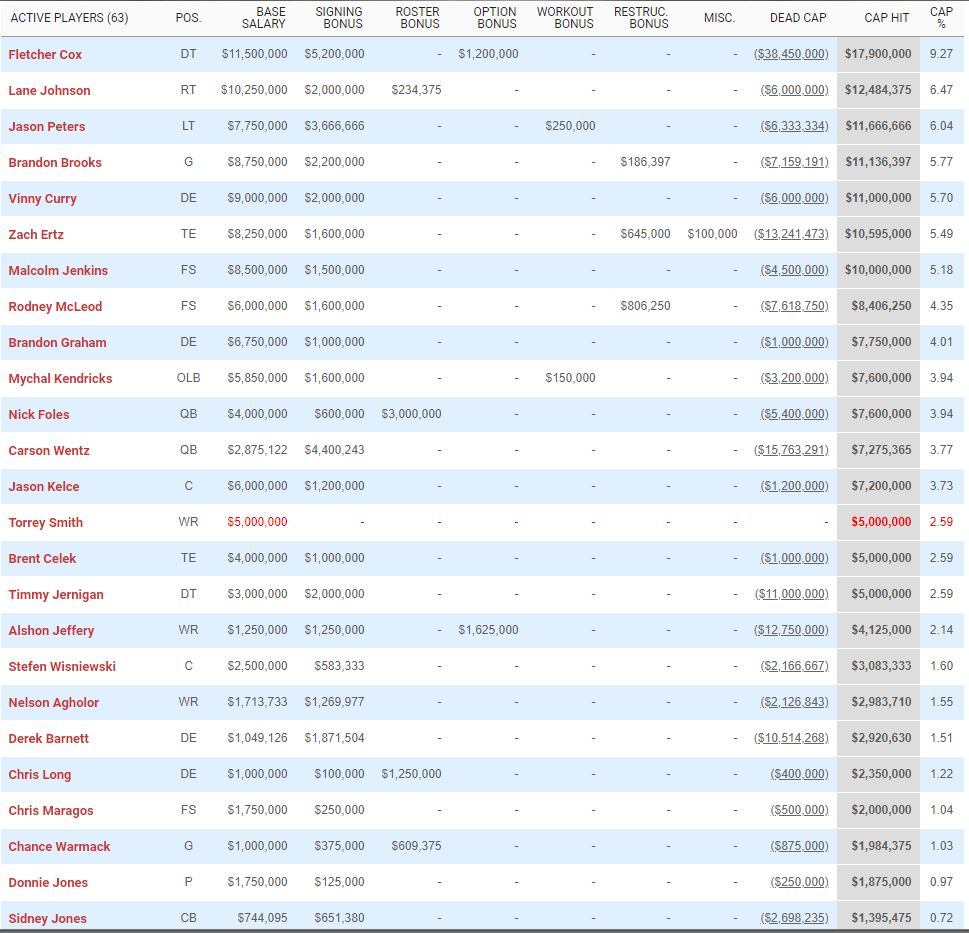Click Jason Peters name link
The width and height of the screenshot is (969, 933).
click(47, 126)
